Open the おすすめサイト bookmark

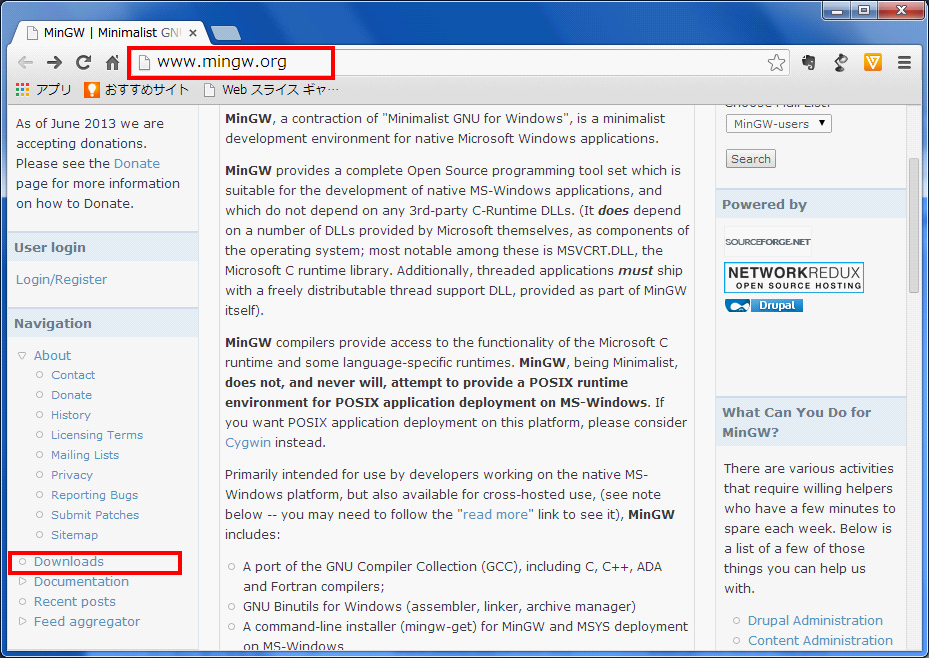[137, 89]
